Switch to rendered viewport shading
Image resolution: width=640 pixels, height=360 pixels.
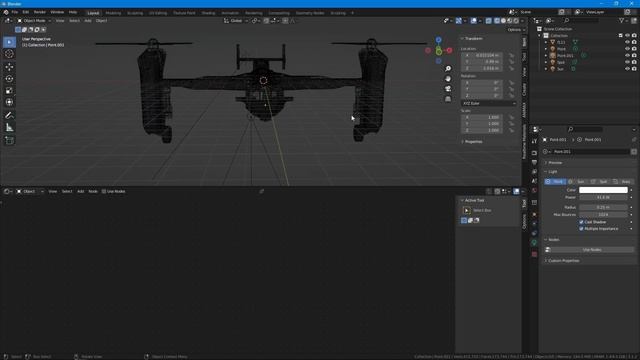coord(516,21)
